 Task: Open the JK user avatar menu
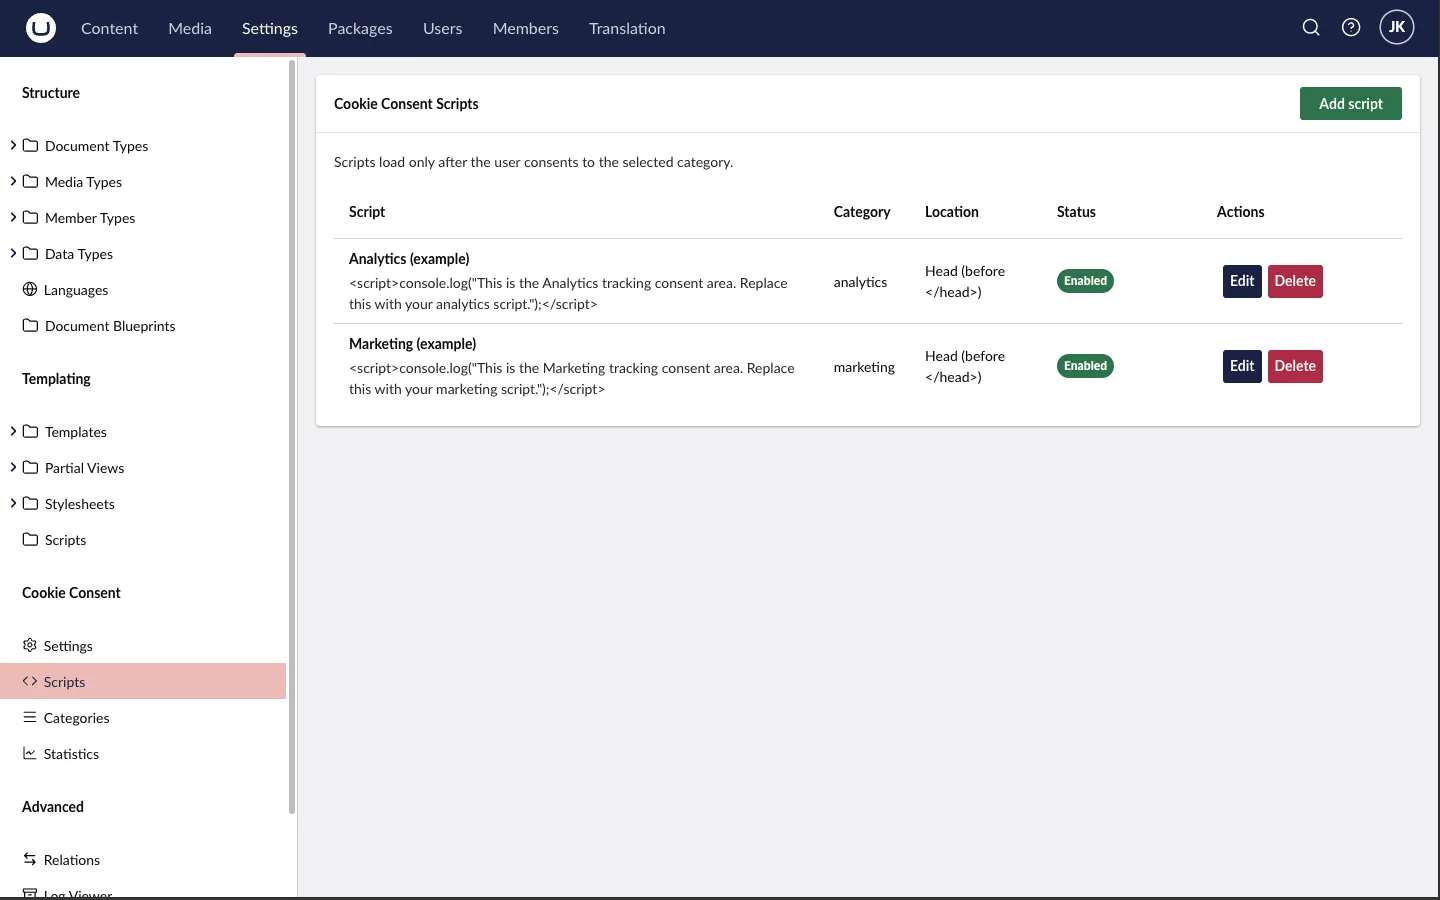click(1397, 28)
